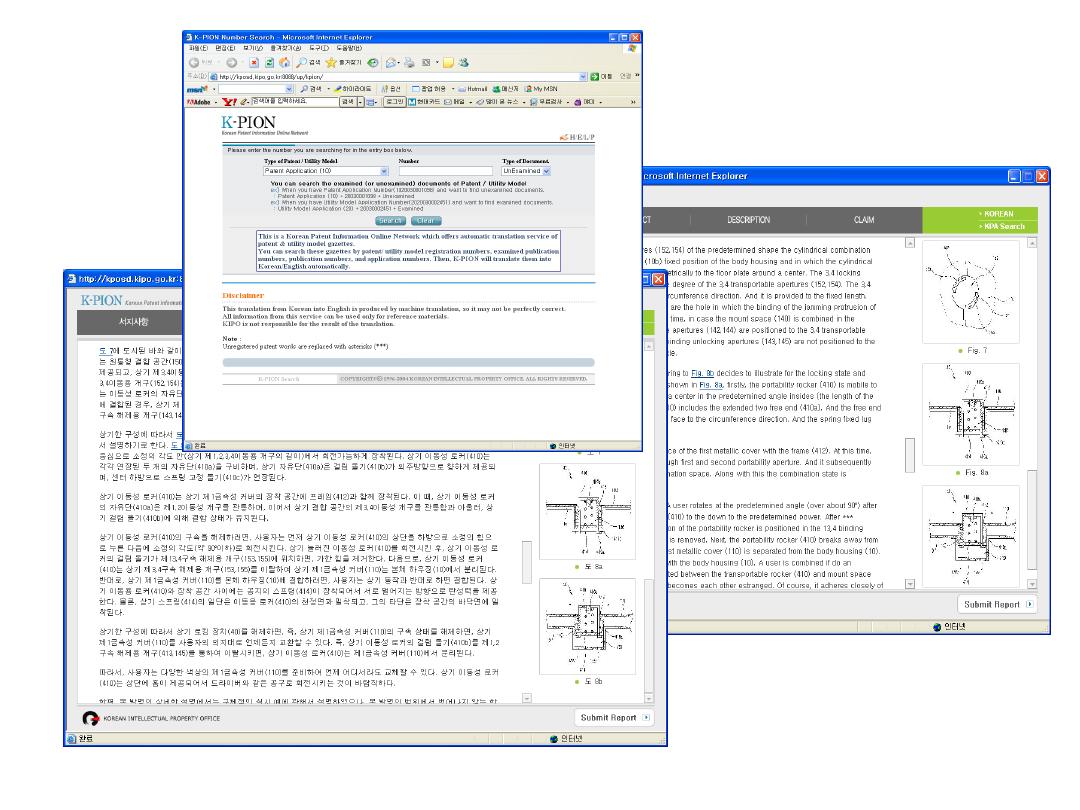Click the Back arrow in IE toolbar
Image resolution: width=1080 pixels, height=810 pixels.
pos(194,63)
